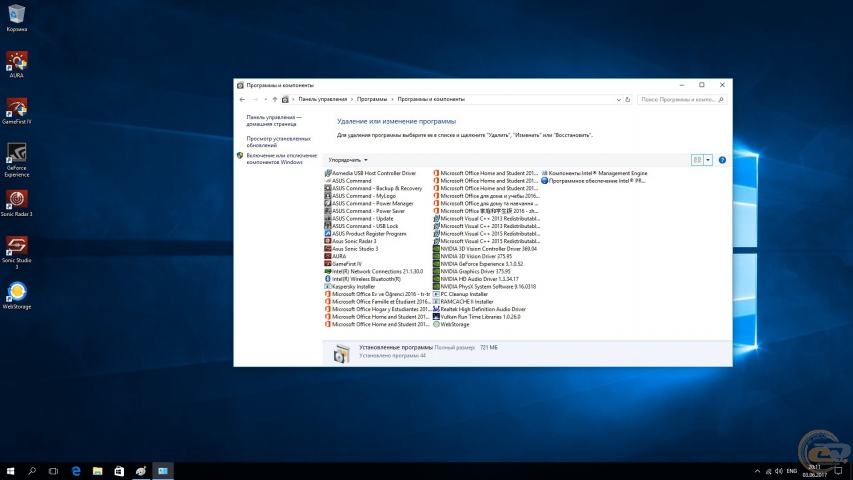Select Asus Sonic Radar 3 in program list
The width and height of the screenshot is (853, 480).
350,241
